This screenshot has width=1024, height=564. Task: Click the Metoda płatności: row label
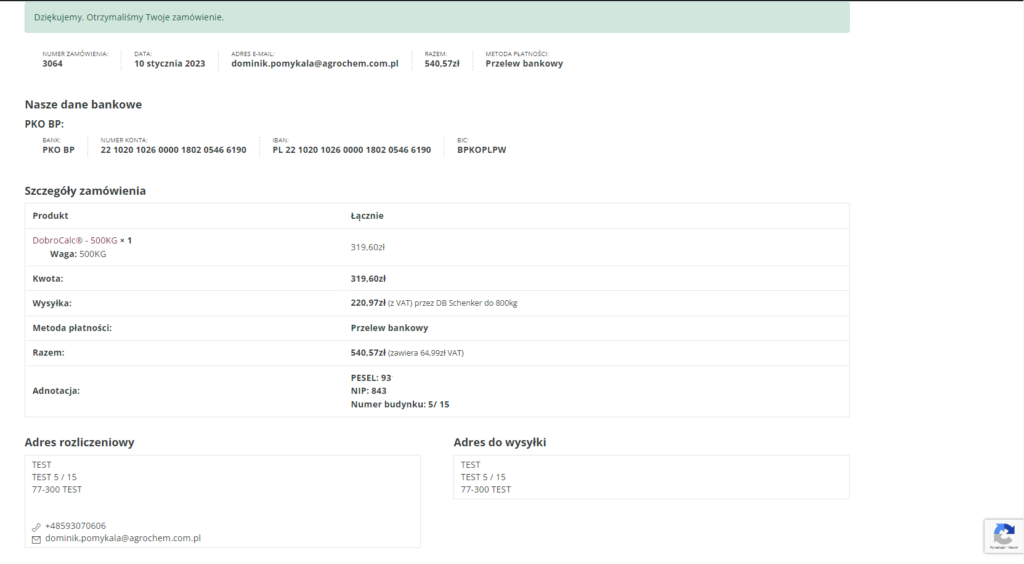pyautogui.click(x=72, y=328)
